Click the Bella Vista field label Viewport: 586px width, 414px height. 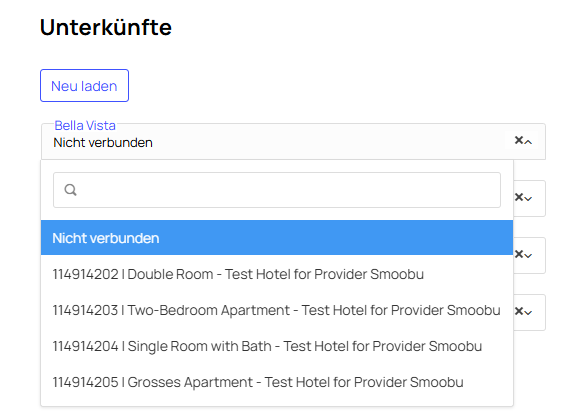click(85, 126)
